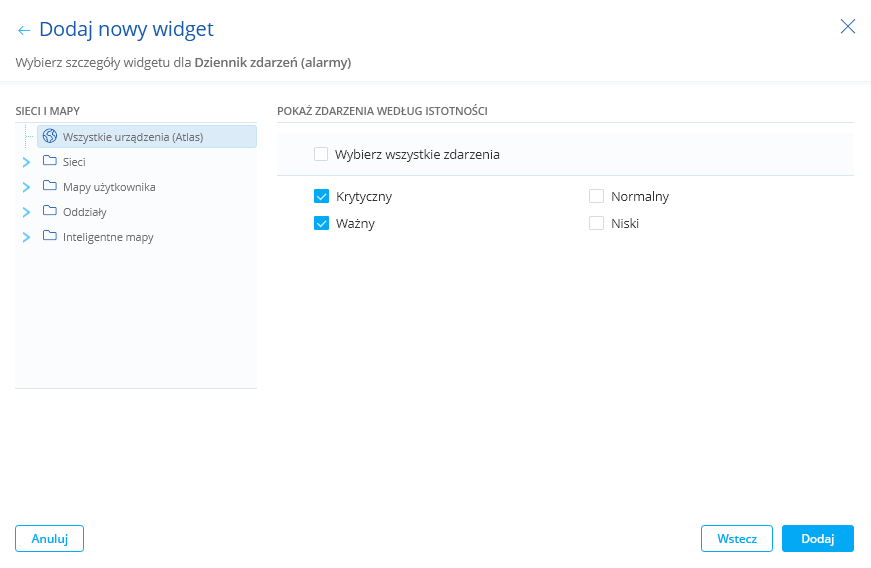Image resolution: width=871 pixels, height=568 pixels.
Task: Expand the Sieci tree node
Action: [x=26, y=161]
